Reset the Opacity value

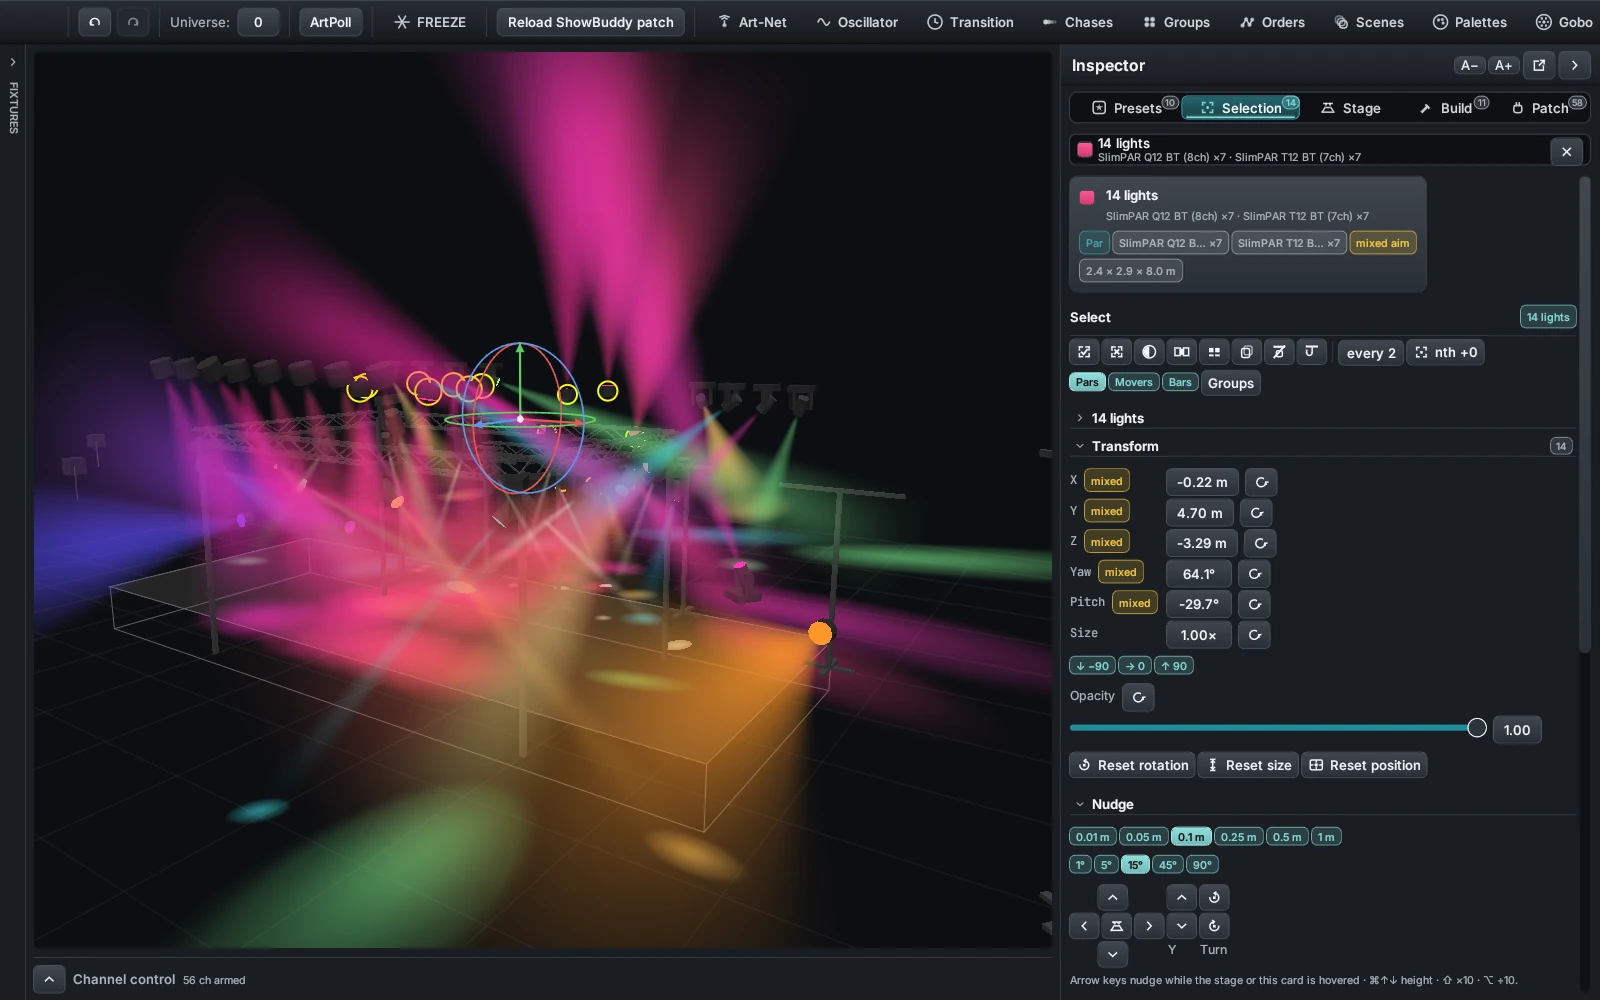pos(1138,697)
